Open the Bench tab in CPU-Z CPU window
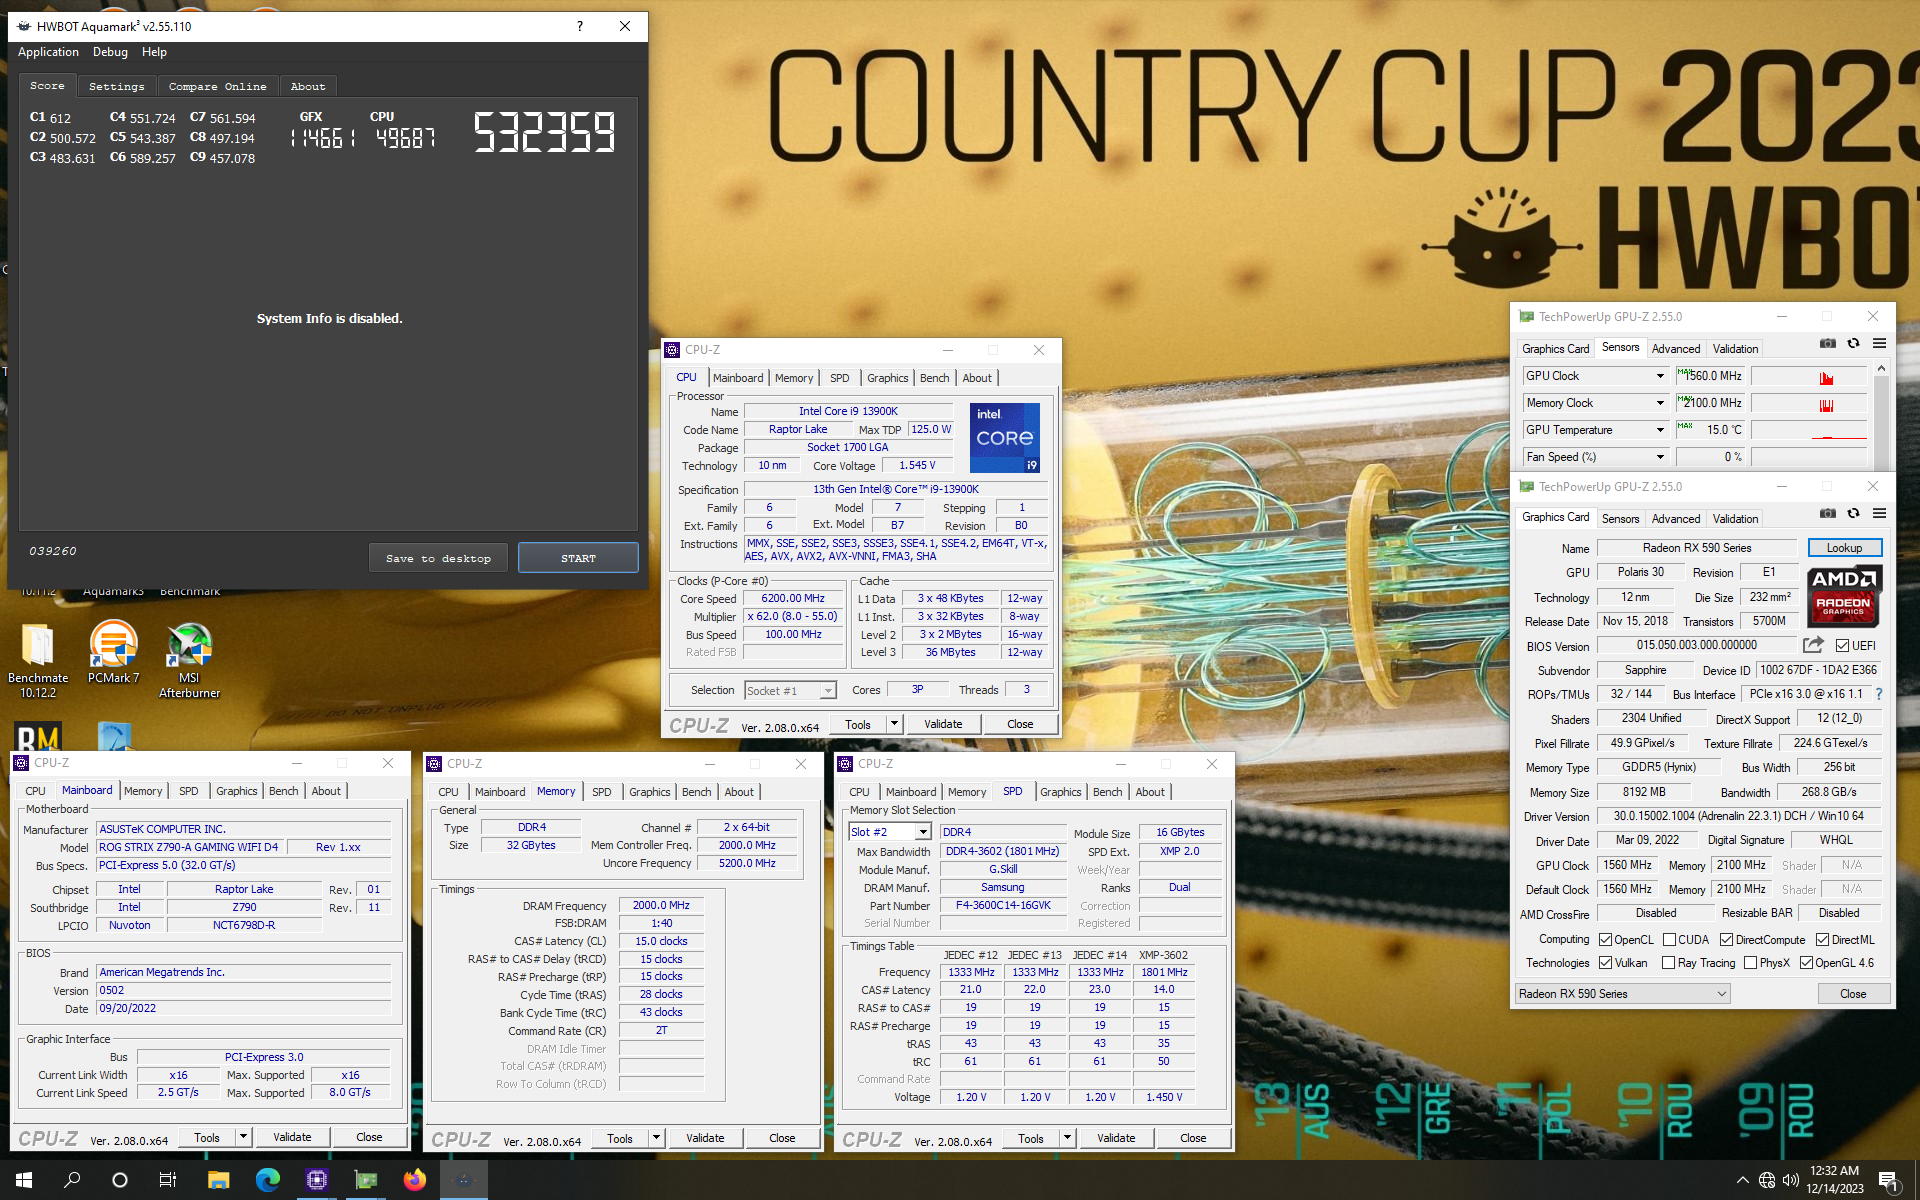This screenshot has height=1200, width=1920. tap(934, 378)
